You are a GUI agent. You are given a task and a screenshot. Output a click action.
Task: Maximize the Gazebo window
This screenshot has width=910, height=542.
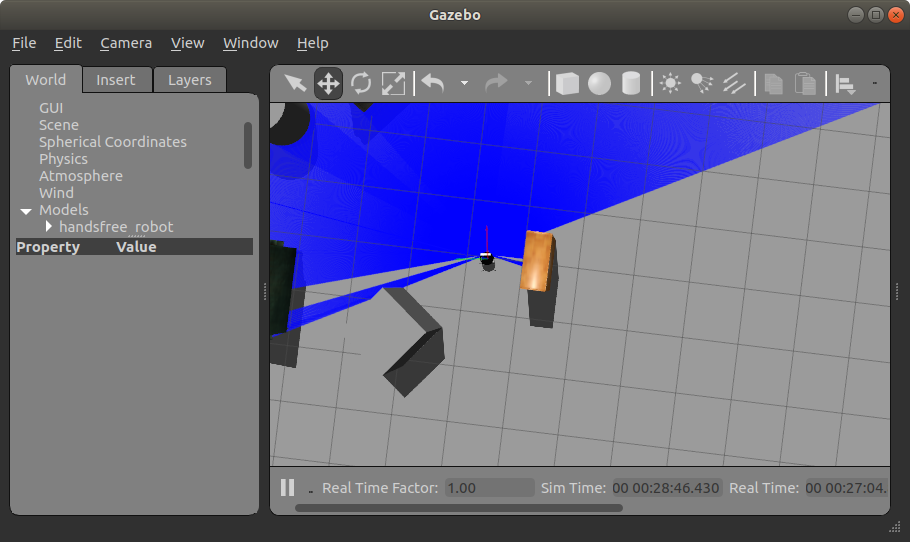point(876,15)
